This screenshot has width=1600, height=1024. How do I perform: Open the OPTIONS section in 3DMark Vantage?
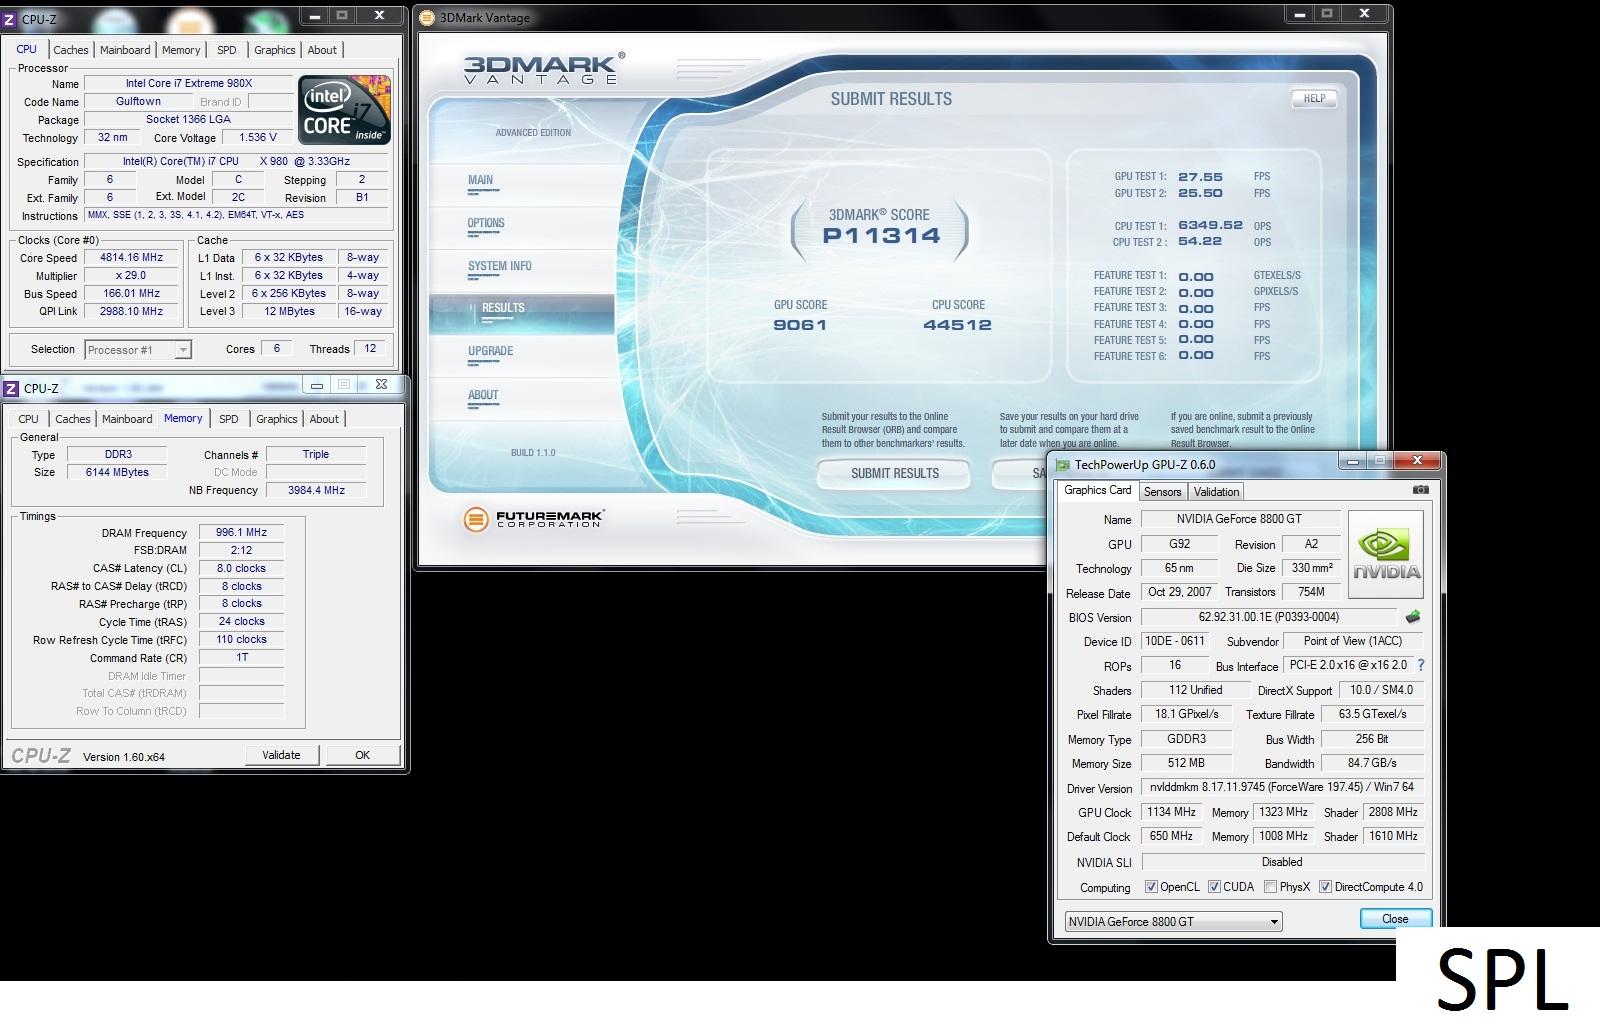[x=486, y=224]
